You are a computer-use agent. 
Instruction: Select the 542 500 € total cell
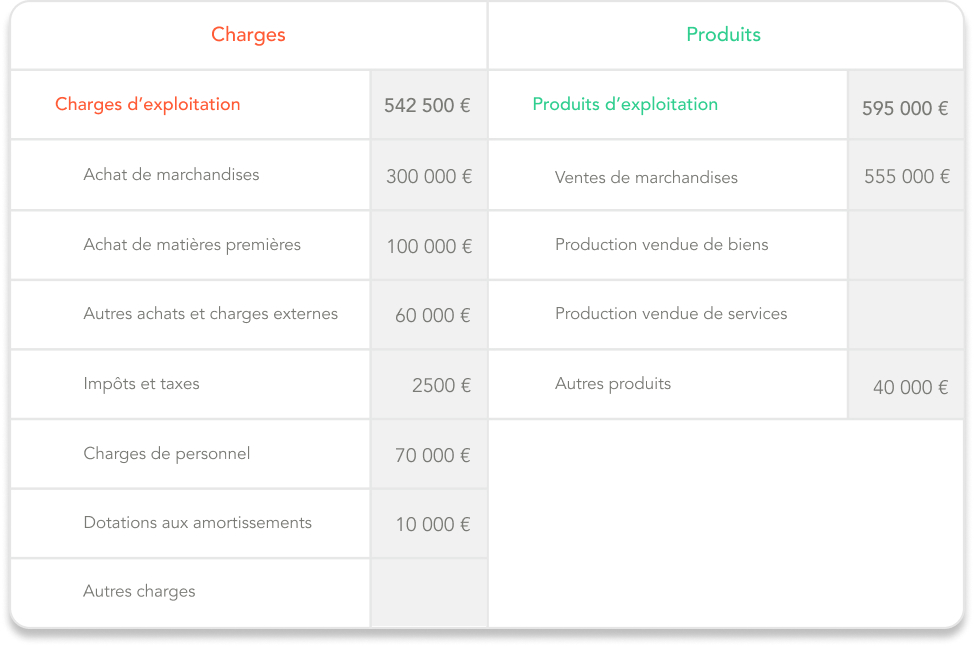tap(429, 105)
